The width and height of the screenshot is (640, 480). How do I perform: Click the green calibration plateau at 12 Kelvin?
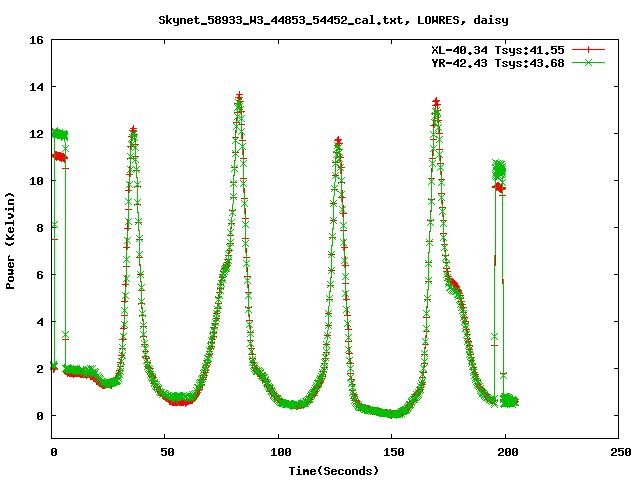tap(60, 134)
